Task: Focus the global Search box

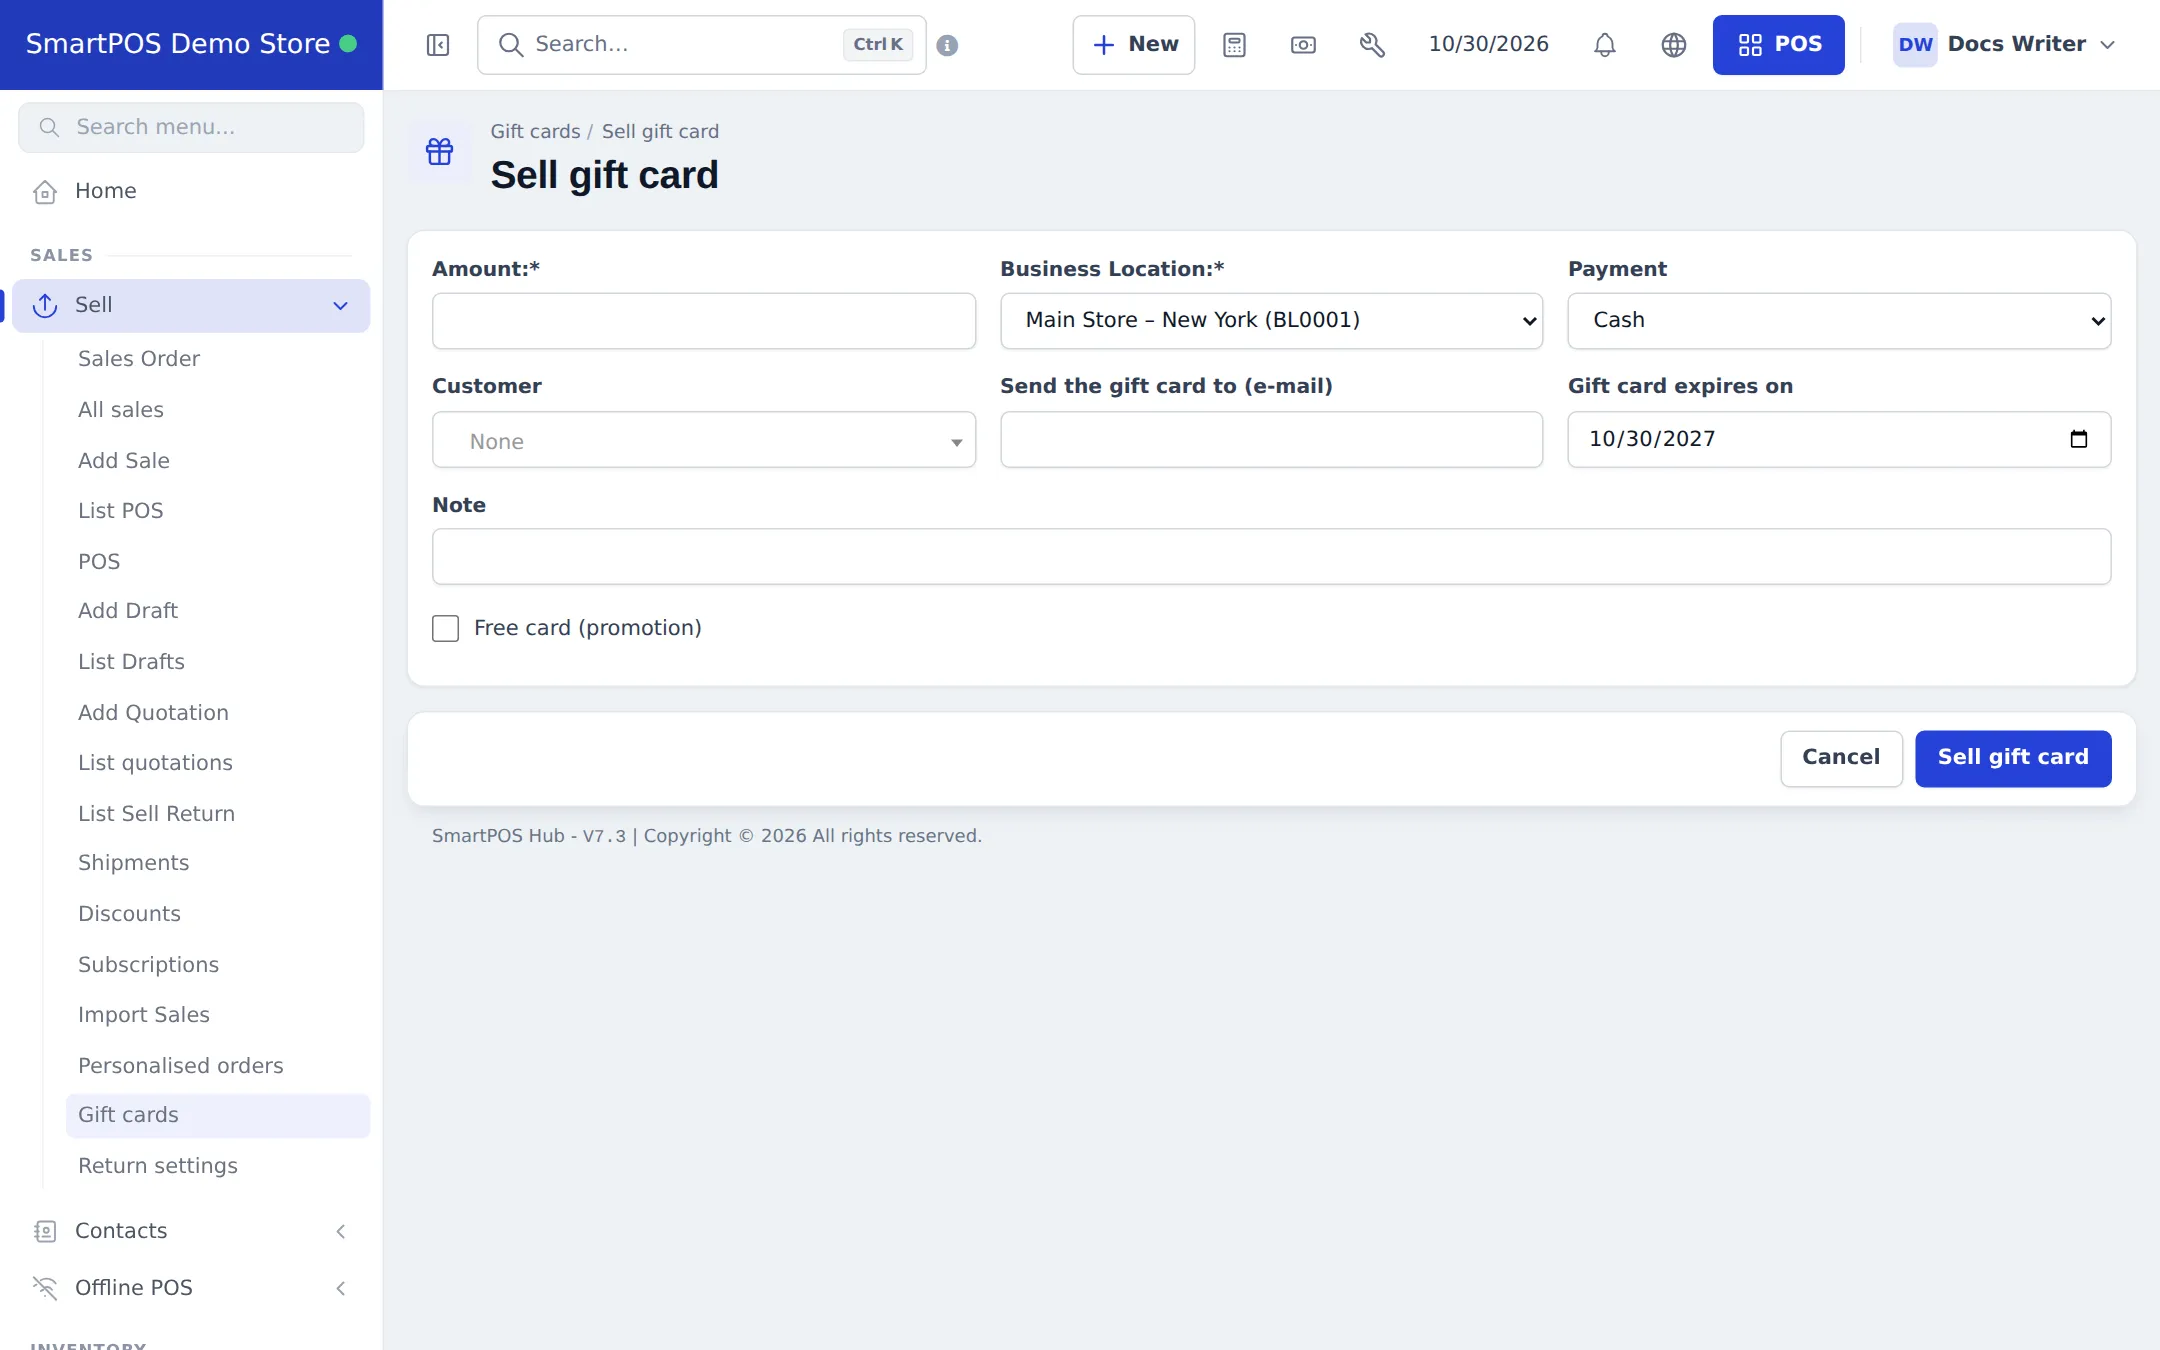Action: 701,45
